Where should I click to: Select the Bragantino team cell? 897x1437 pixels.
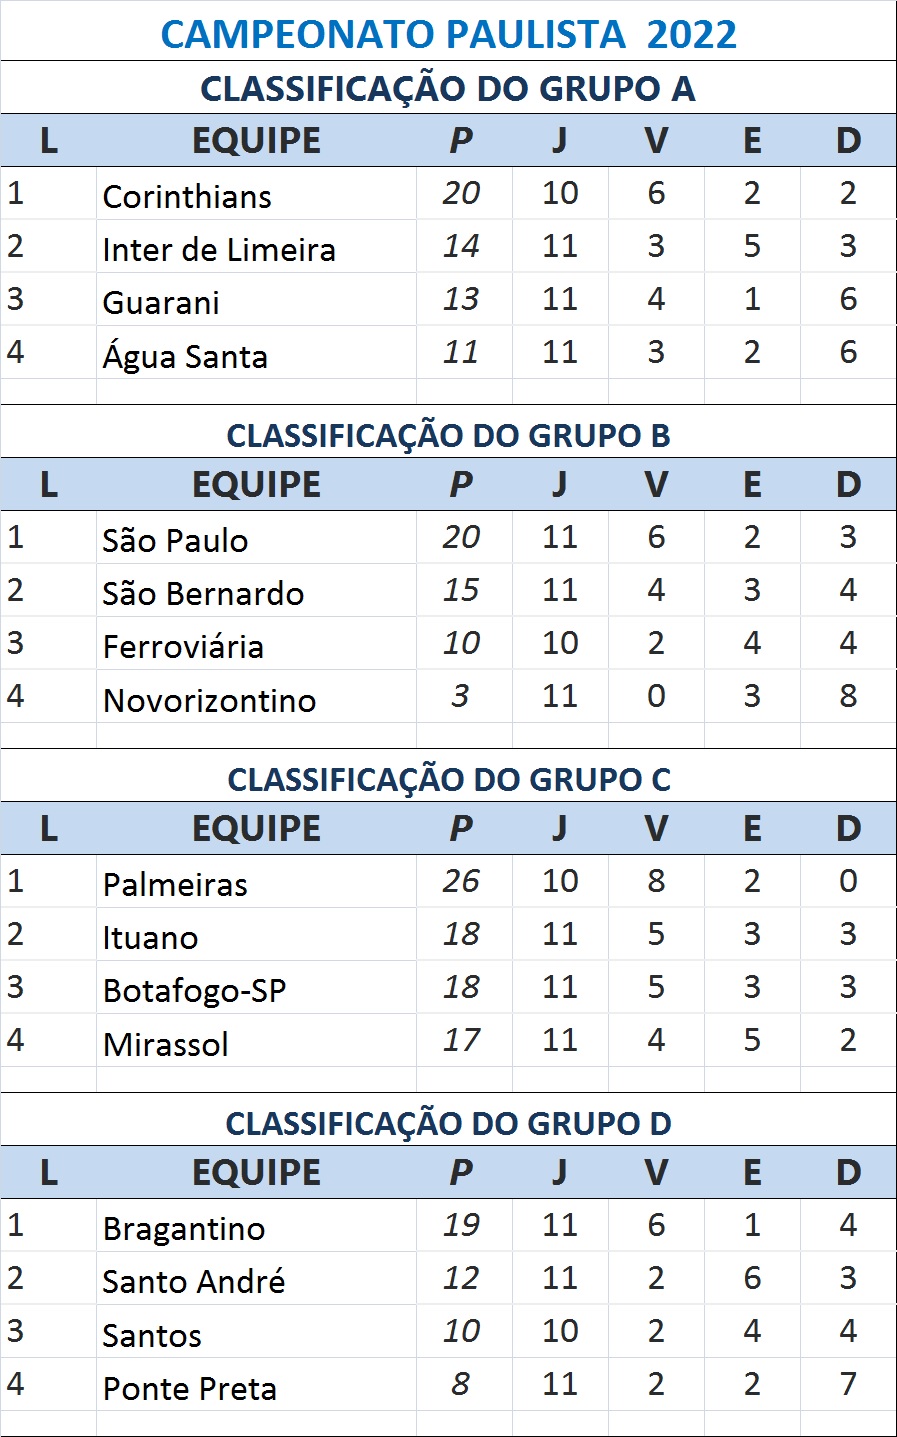coord(184,1228)
